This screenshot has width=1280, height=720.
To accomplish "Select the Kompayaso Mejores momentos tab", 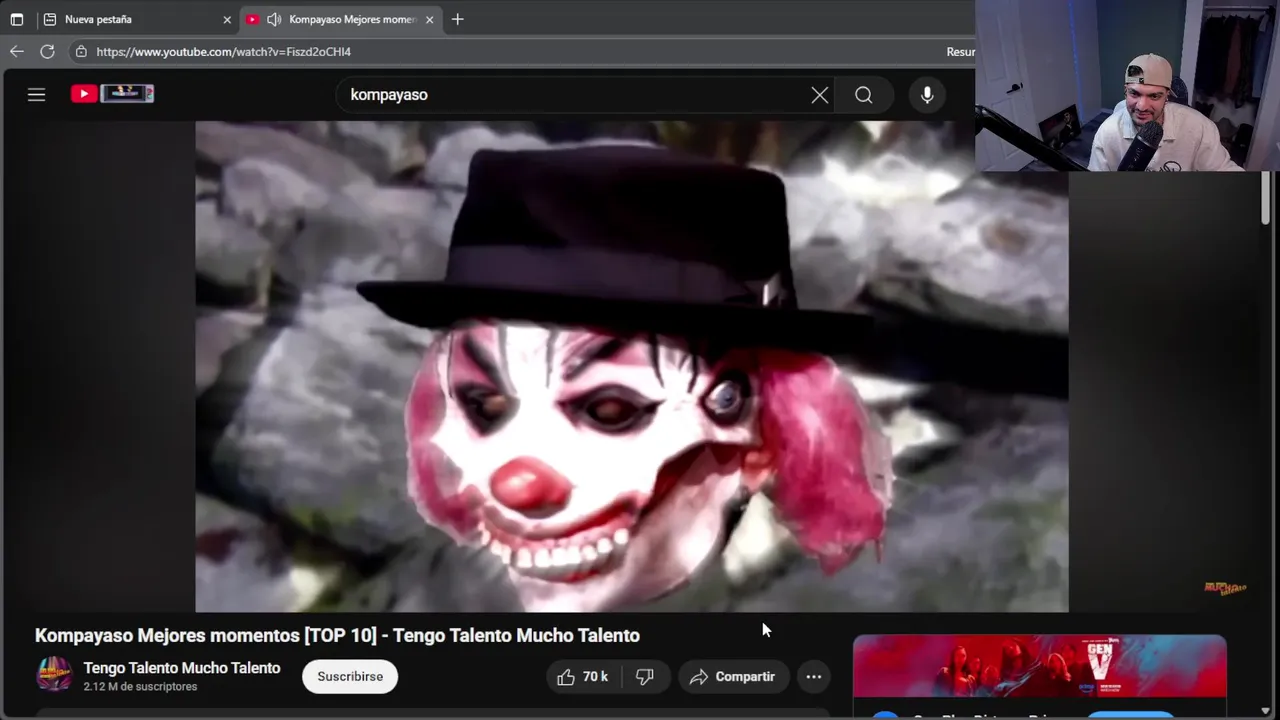I will click(x=340, y=19).
